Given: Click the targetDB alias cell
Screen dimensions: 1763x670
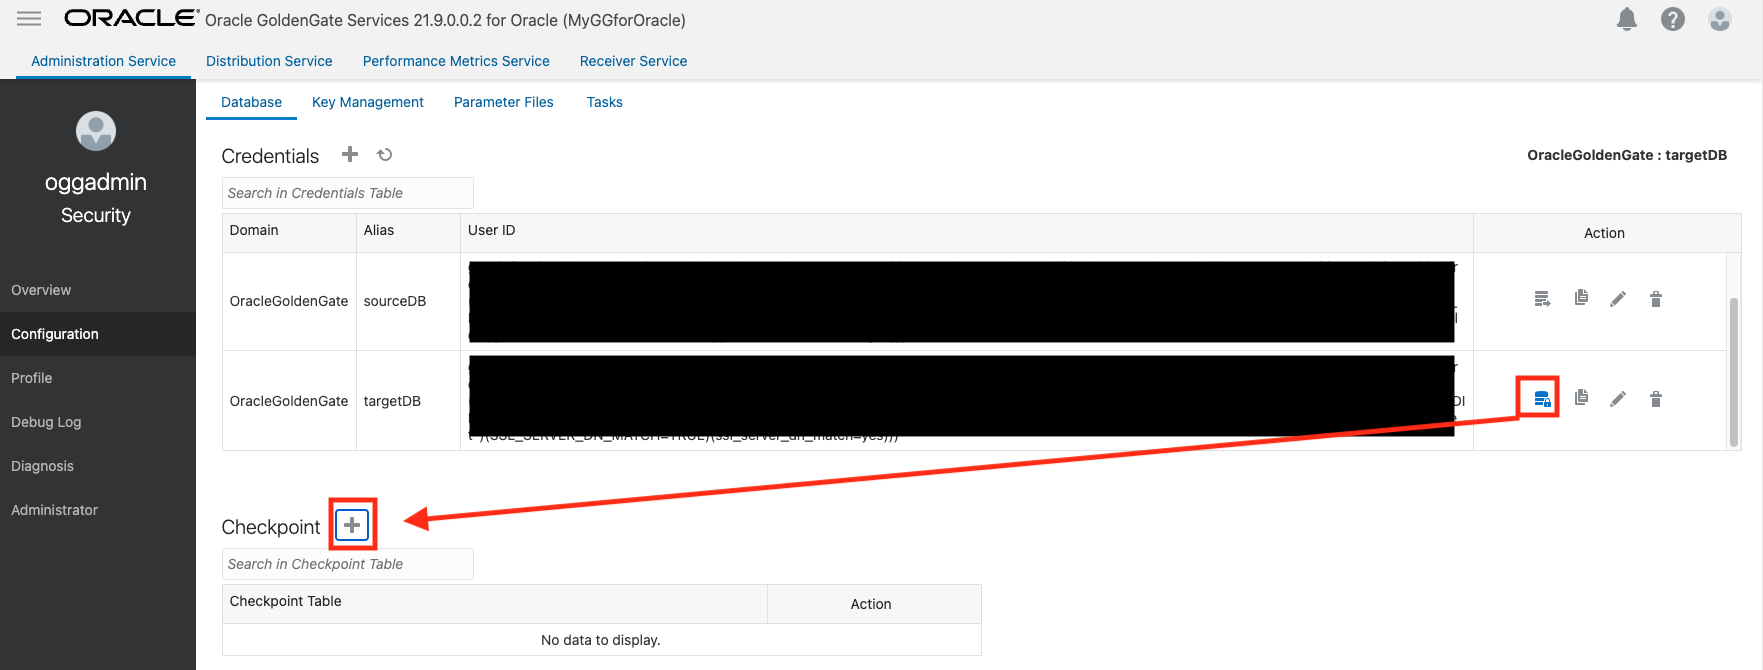Looking at the screenshot, I should (x=408, y=401).
